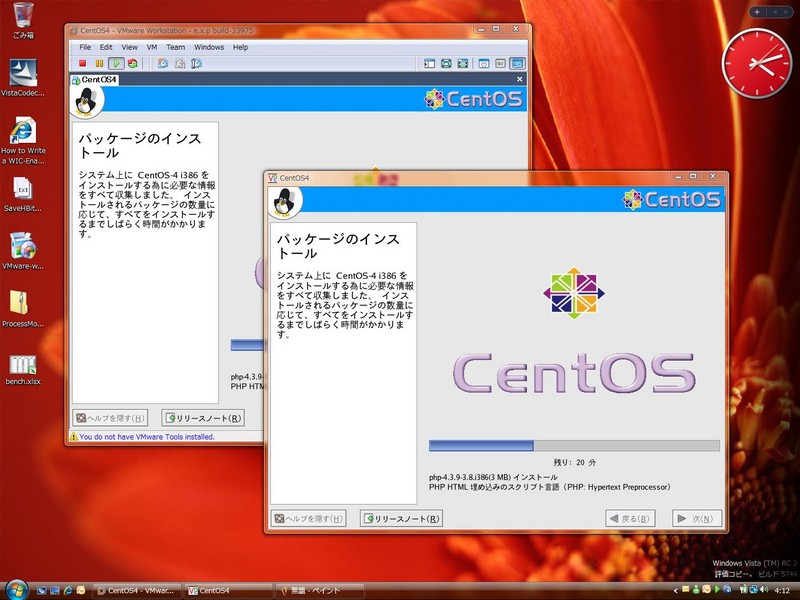Open the Snapshot Manager icon
800x600 pixels.
196,63
